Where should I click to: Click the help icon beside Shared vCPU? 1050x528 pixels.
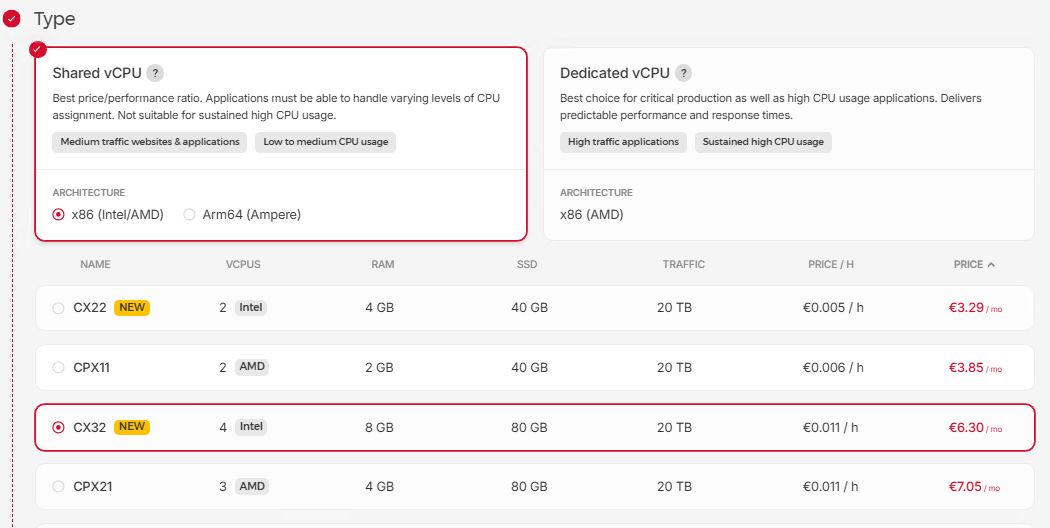click(x=155, y=73)
